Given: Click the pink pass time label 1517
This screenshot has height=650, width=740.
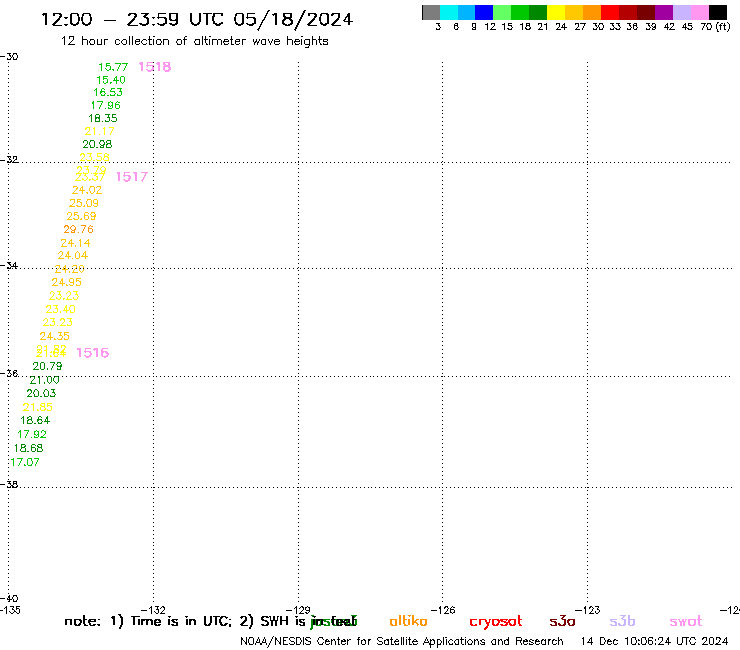Looking at the screenshot, I should 132,177.
